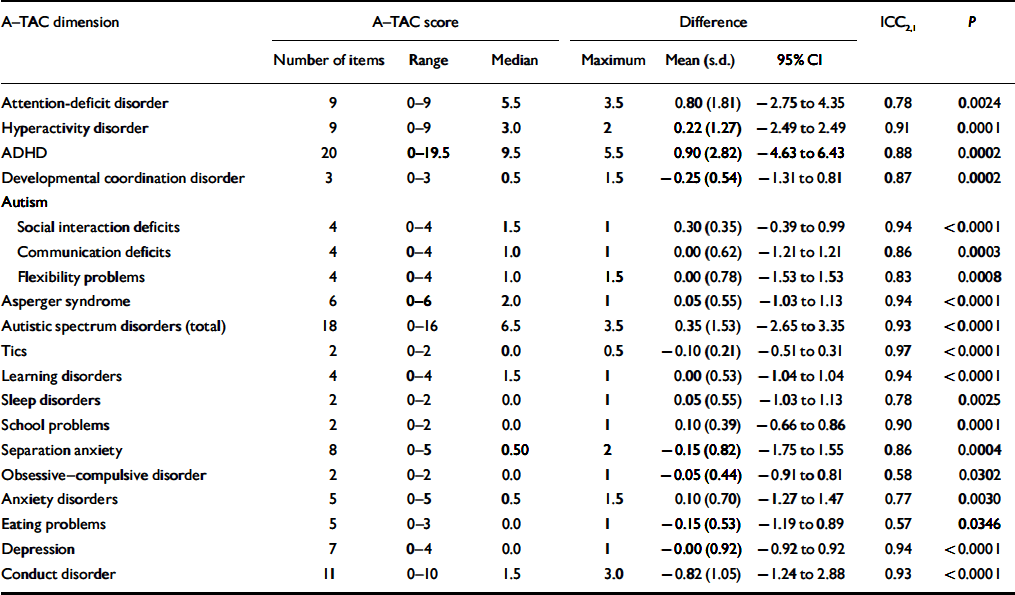
Task: Click 'Autistic spectrum disorders (total)' row label
Action: tap(114, 326)
